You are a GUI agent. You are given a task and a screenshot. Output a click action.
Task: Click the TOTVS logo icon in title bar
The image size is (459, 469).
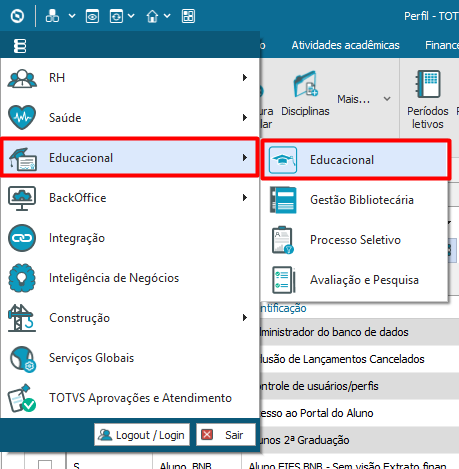click(17, 16)
